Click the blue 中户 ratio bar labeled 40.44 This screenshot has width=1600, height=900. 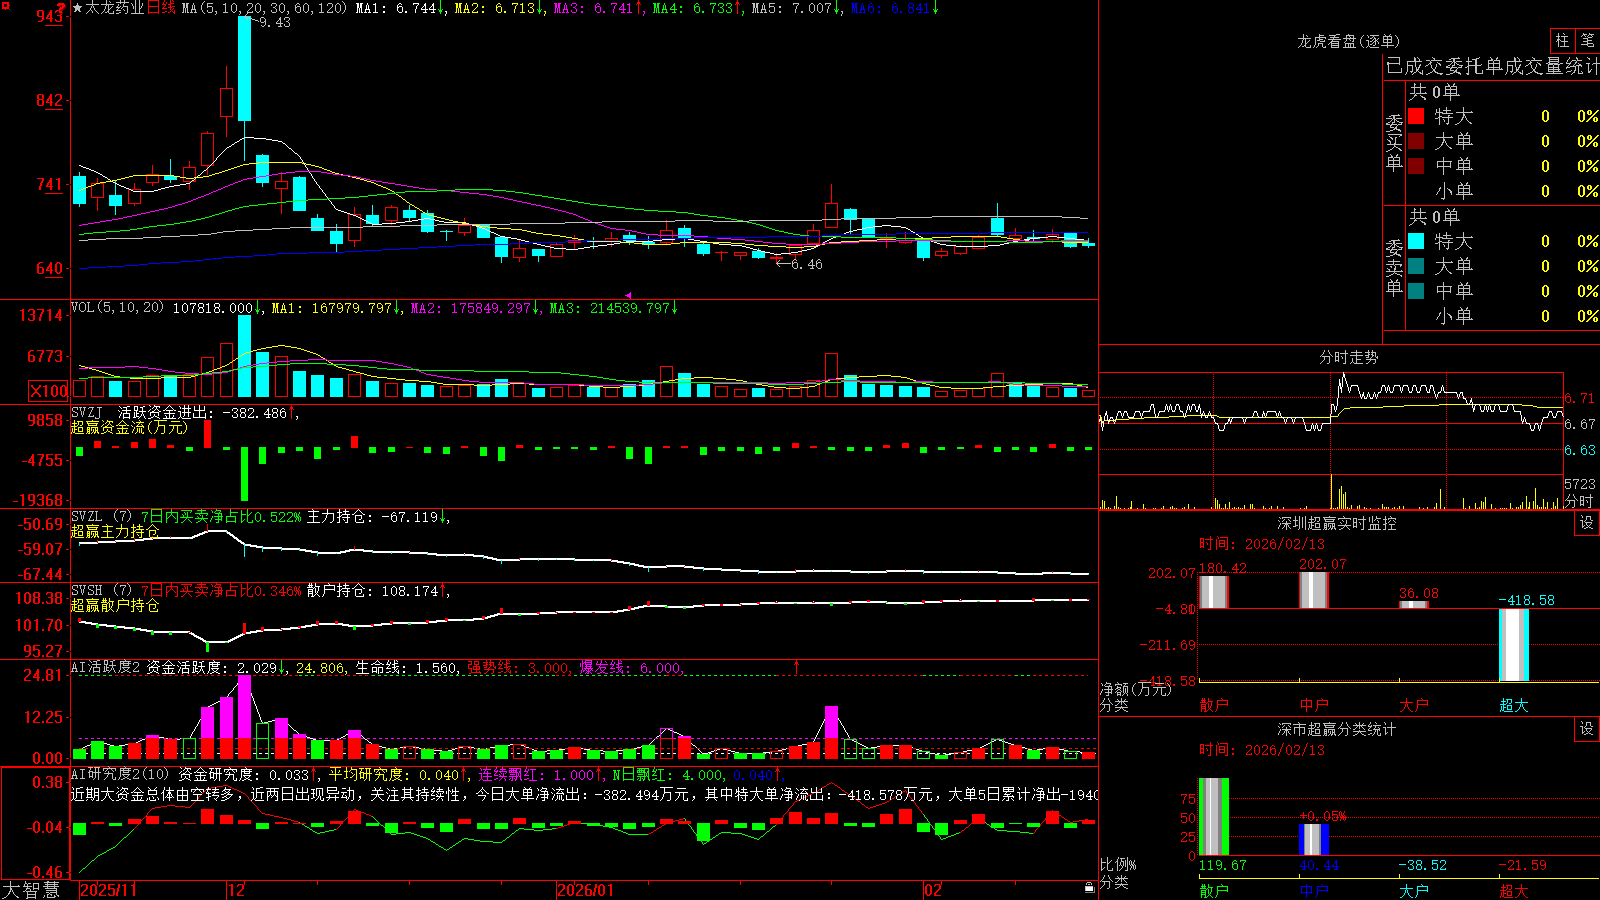1314,840
